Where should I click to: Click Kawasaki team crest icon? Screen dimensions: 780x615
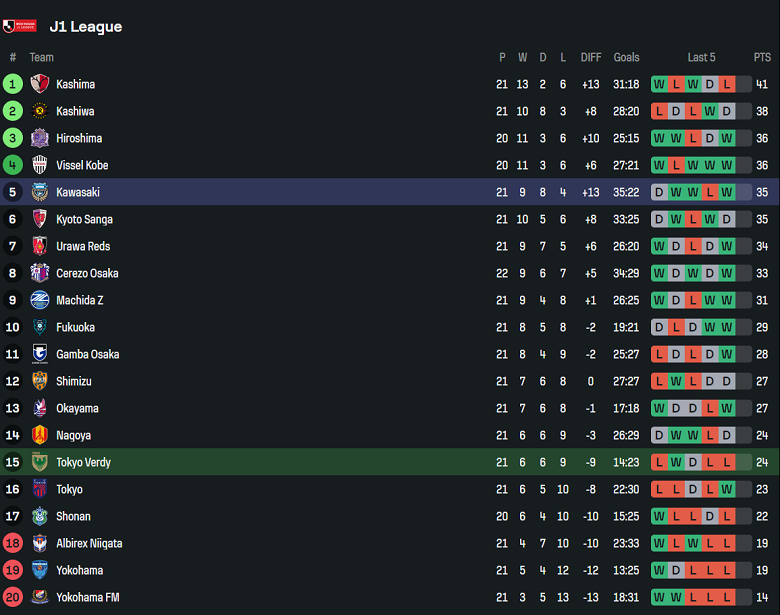click(x=40, y=192)
